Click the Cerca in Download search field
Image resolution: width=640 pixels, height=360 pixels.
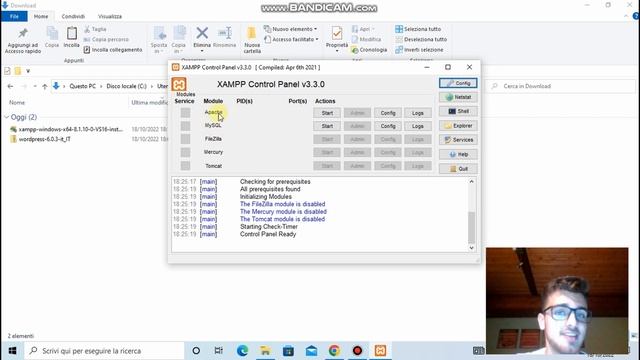(561, 86)
